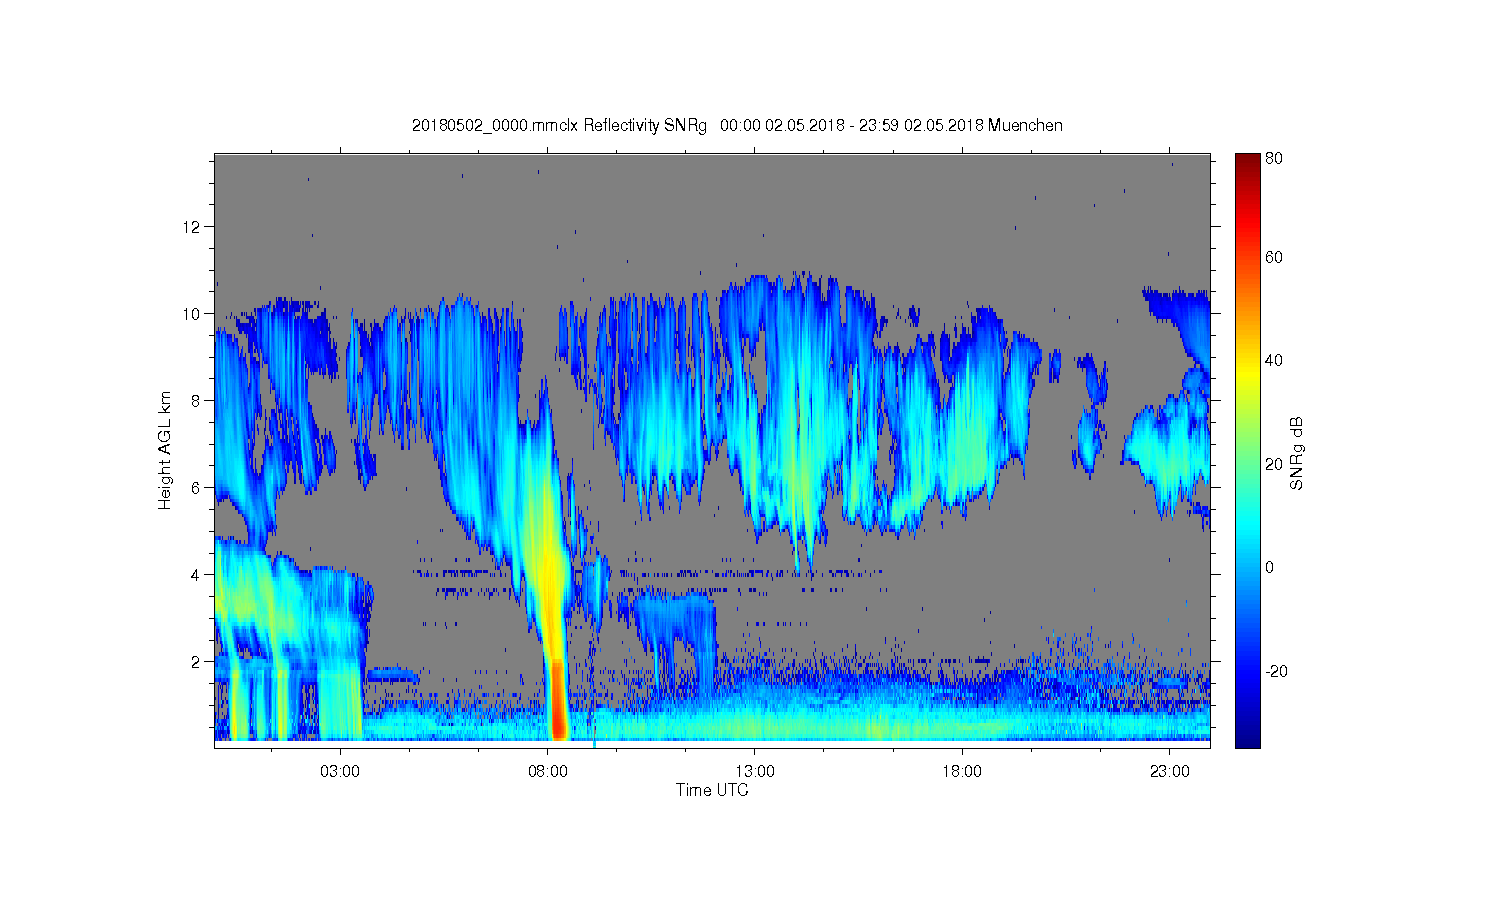Image resolution: width=1500 pixels, height=900 pixels.
Task: Click the colorbar value label -20
Action: pos(1276,671)
